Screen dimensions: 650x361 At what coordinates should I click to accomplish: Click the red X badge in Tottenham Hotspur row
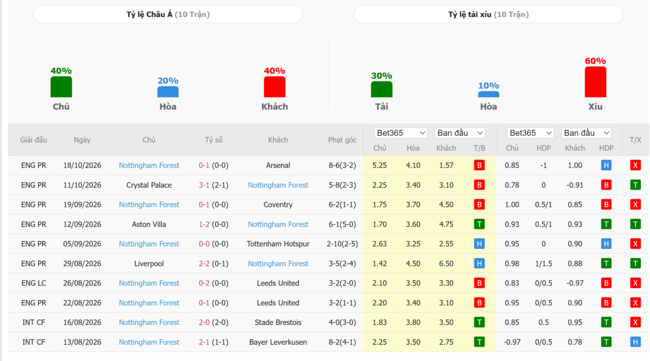point(635,244)
